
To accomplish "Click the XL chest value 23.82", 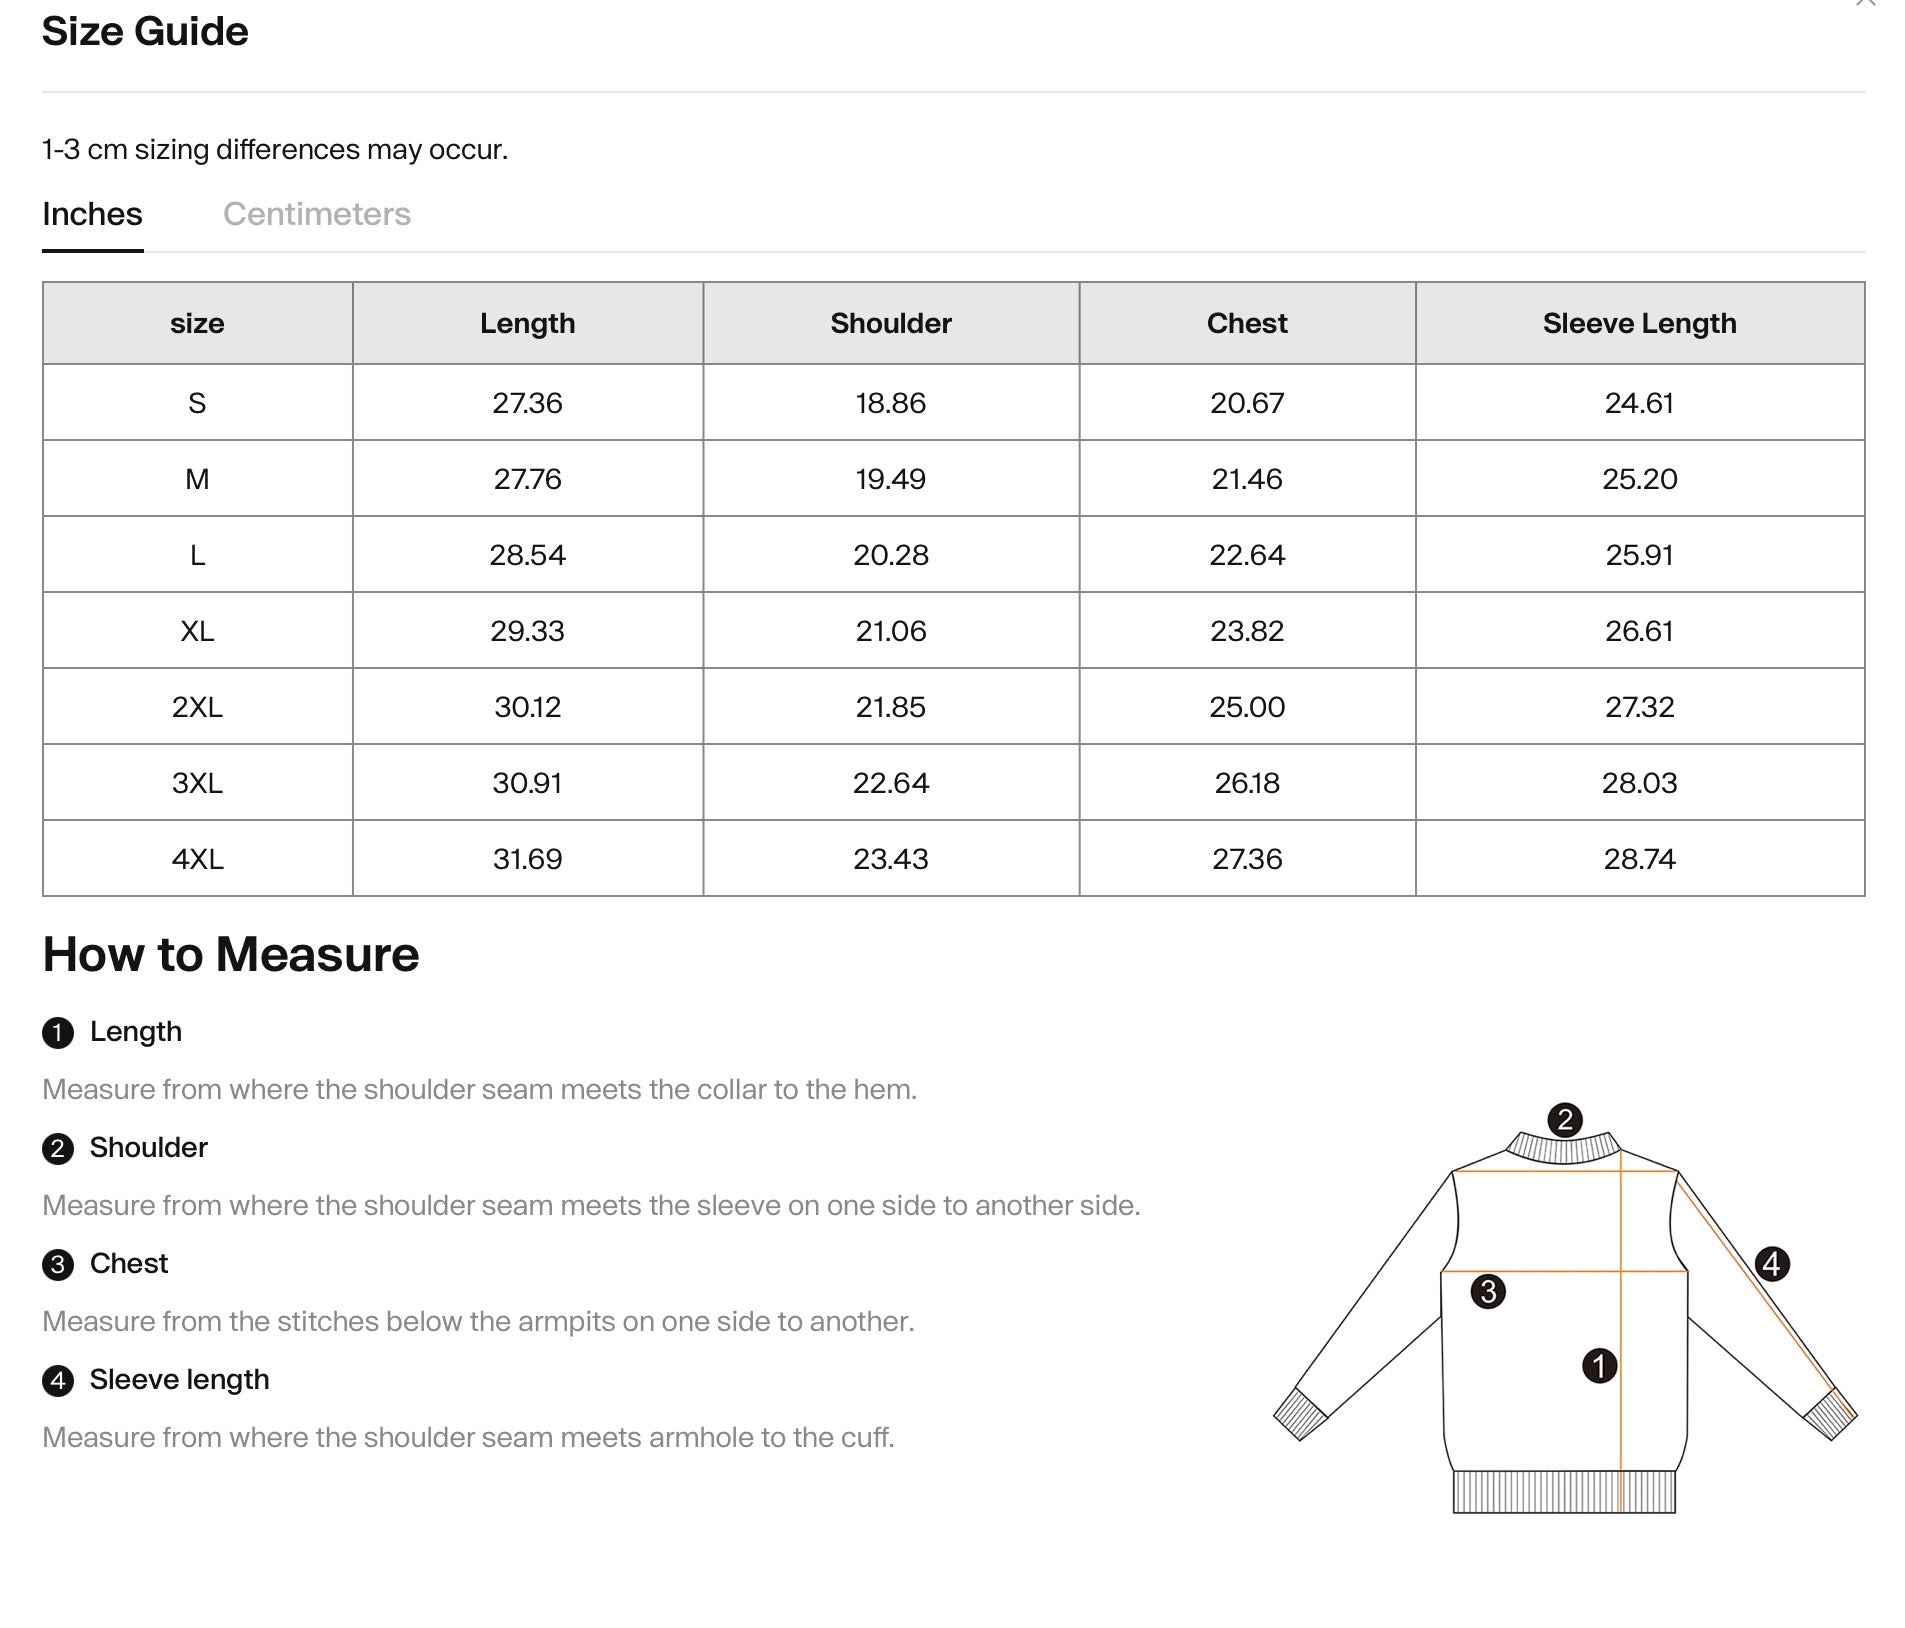I will click(x=1247, y=631).
